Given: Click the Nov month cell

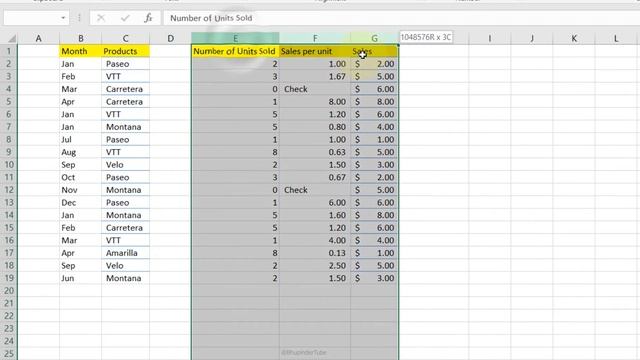Looking at the screenshot, I should point(80,190).
